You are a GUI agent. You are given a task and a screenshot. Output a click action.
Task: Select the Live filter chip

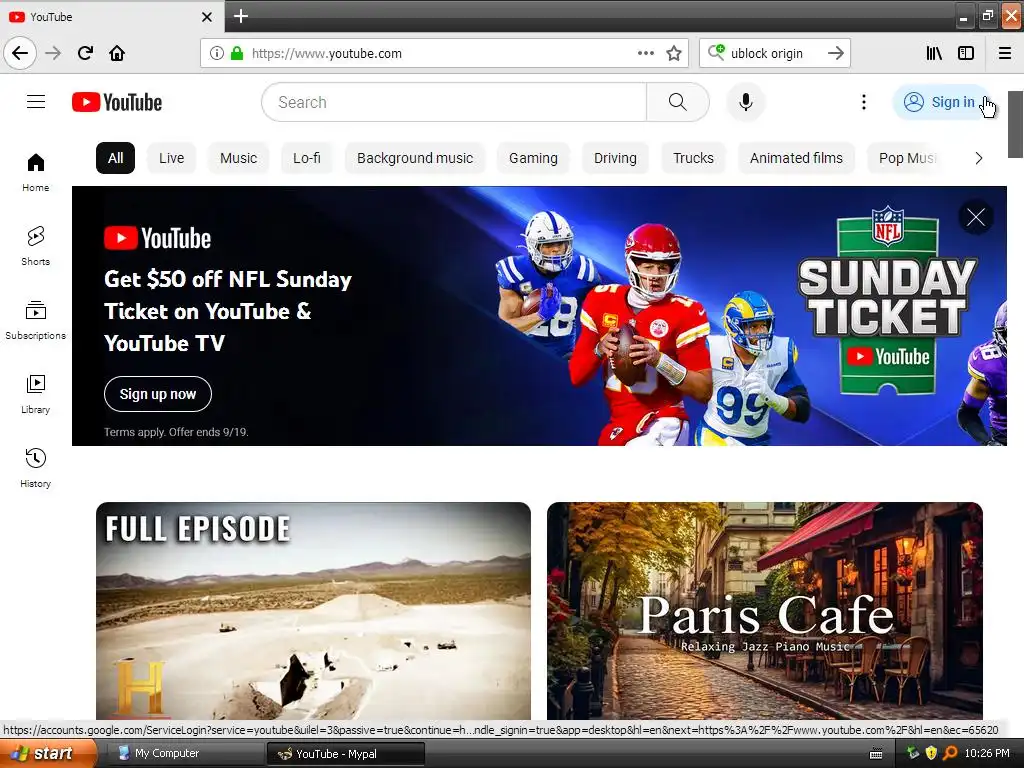coord(171,158)
